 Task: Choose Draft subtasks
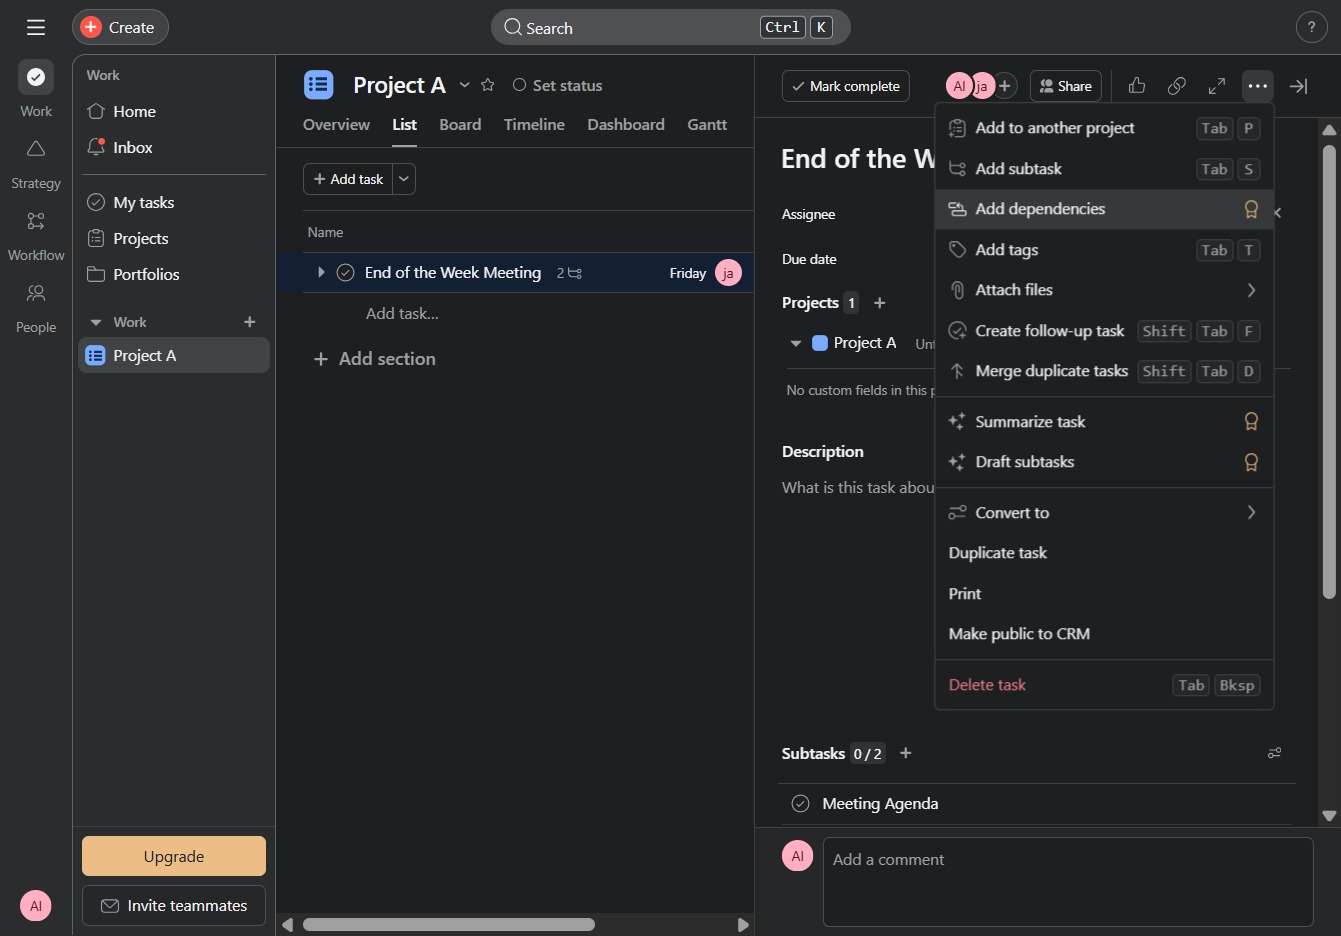click(1104, 462)
